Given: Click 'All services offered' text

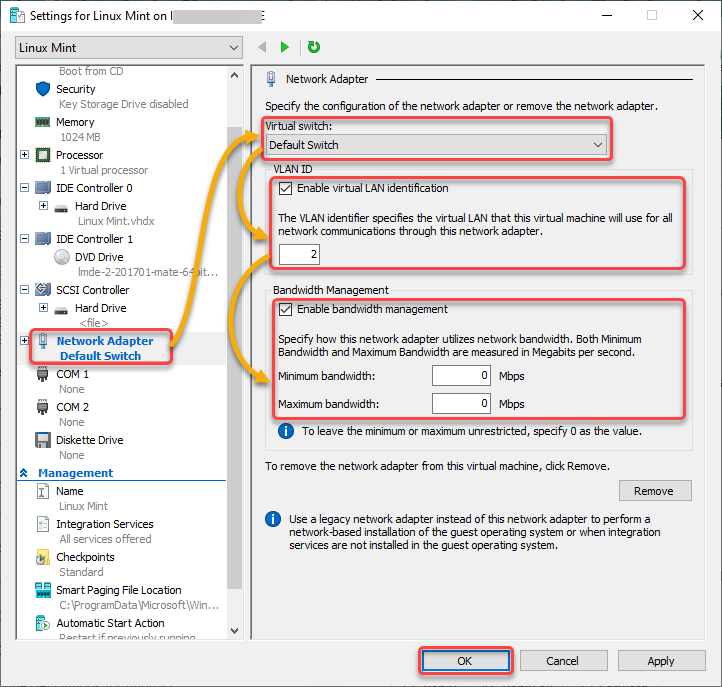Looking at the screenshot, I should [x=105, y=539].
